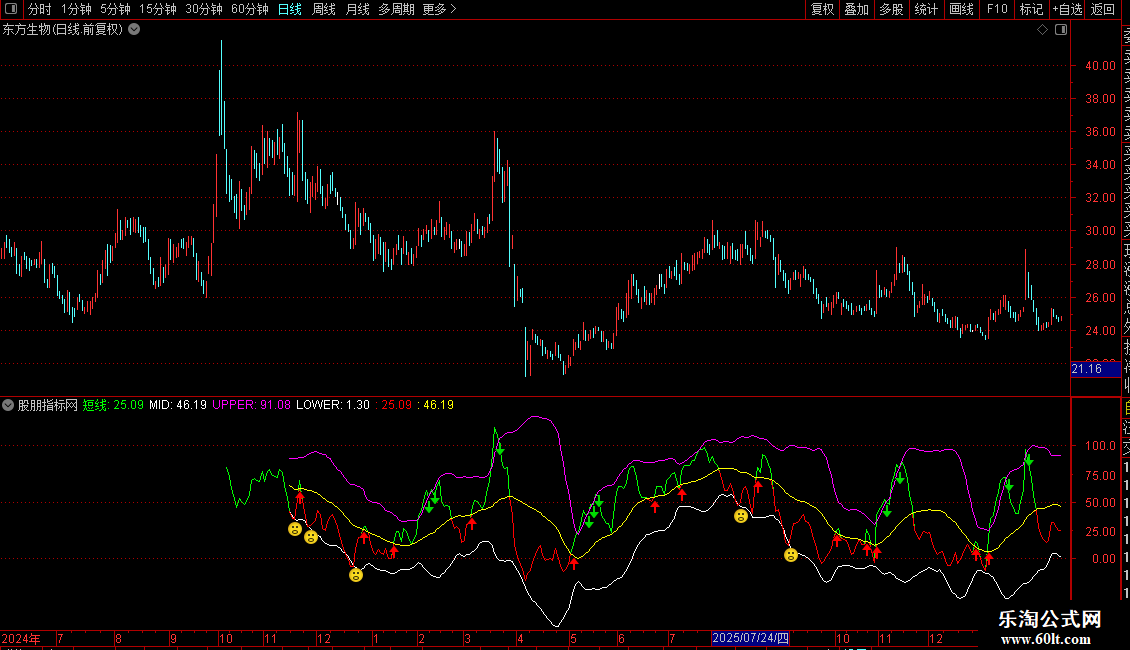The height and width of the screenshot is (650, 1130).
Task: Select the 5分钟 period tab
Action: [115, 9]
